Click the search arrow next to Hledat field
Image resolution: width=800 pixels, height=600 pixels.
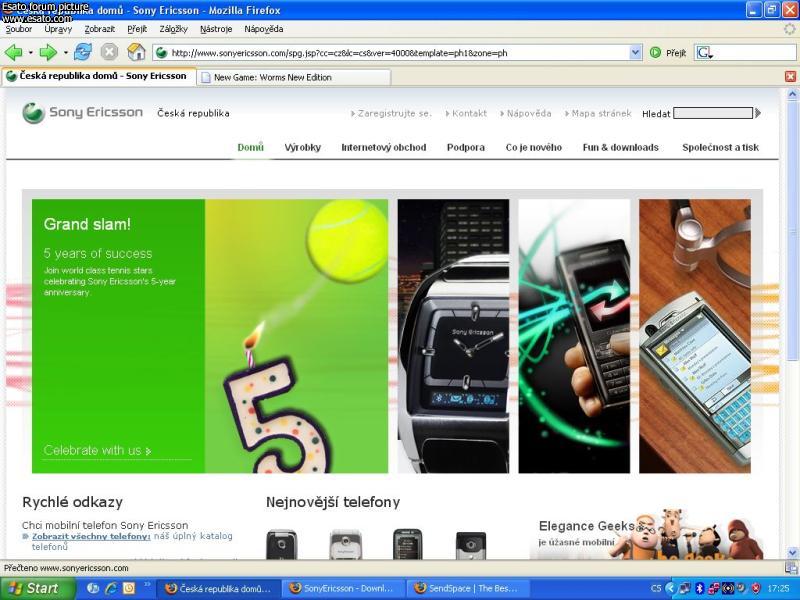(758, 113)
